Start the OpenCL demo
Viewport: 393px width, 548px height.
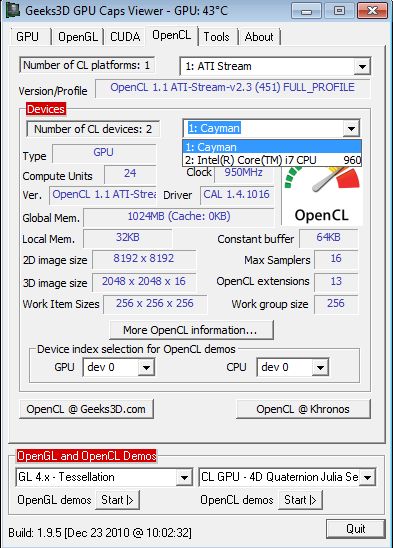click(x=300, y=500)
